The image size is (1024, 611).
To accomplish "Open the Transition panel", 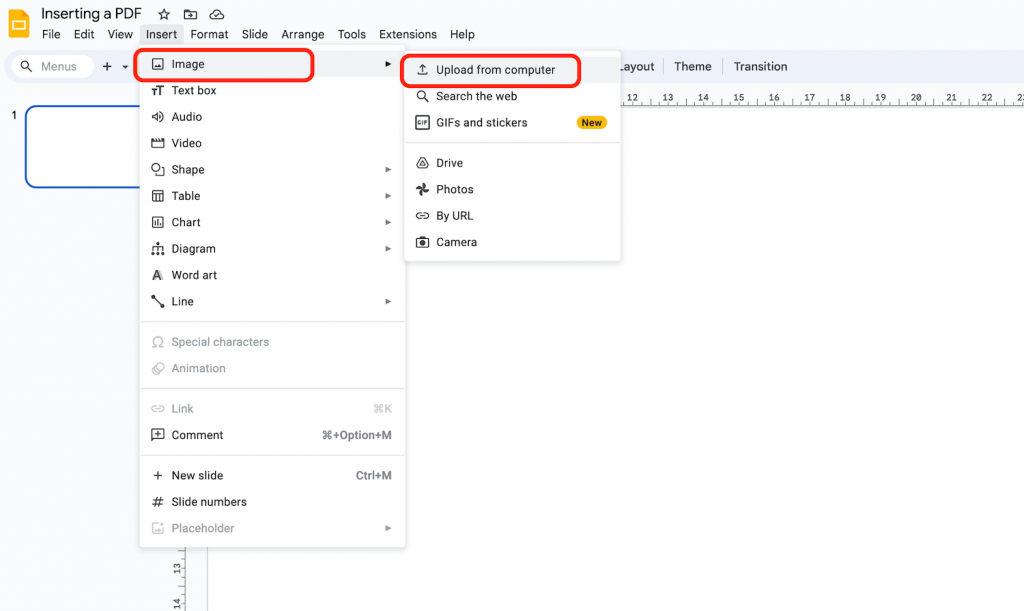I will pyautogui.click(x=760, y=66).
